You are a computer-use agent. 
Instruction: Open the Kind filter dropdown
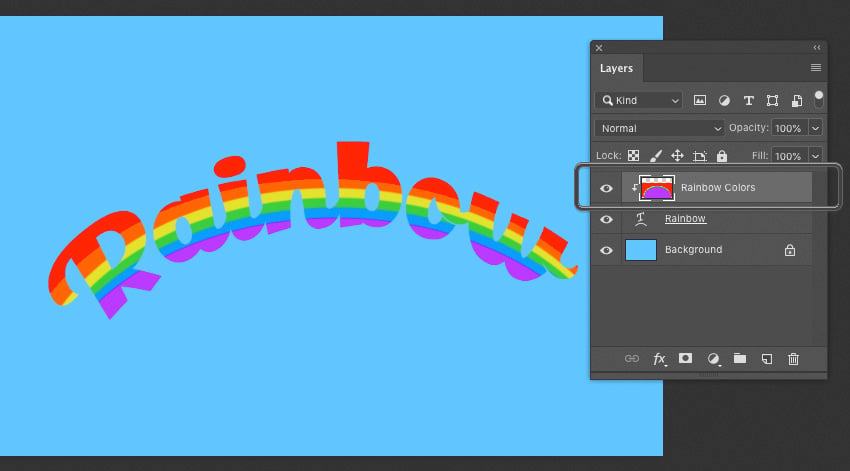[x=639, y=100]
